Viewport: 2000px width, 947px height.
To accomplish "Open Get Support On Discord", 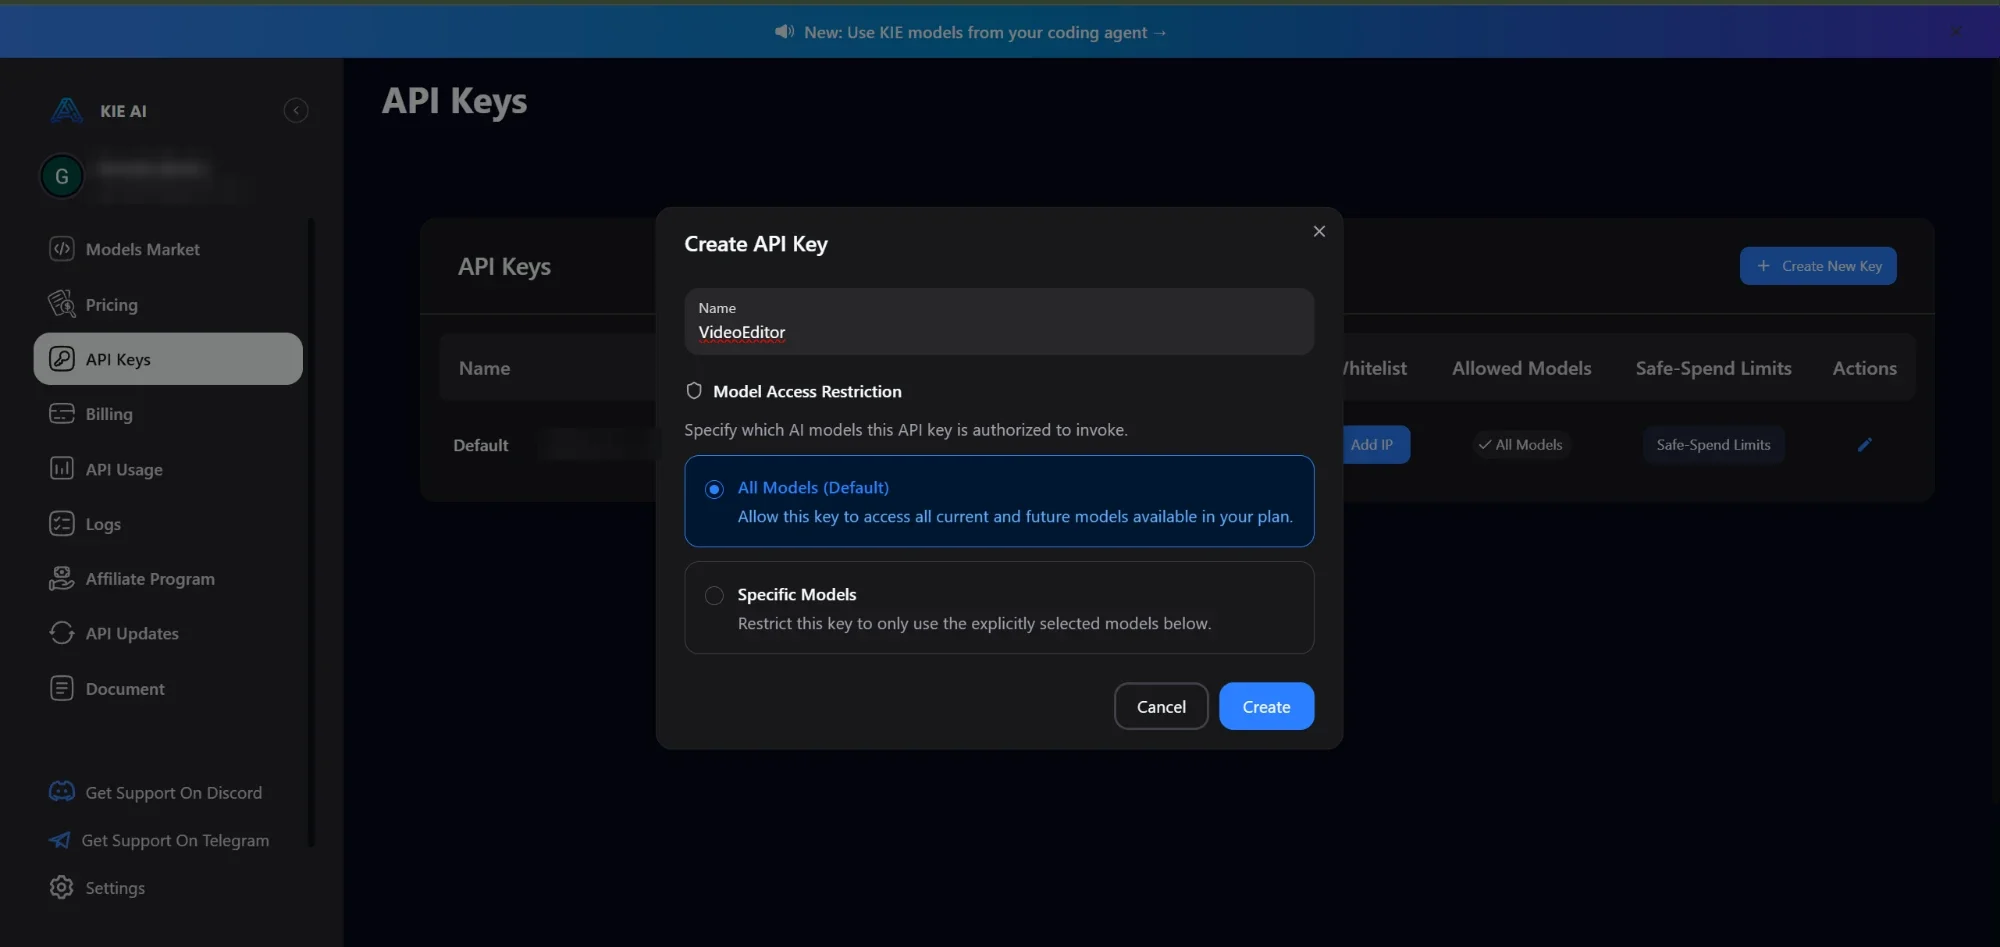I will pyautogui.click(x=174, y=793).
